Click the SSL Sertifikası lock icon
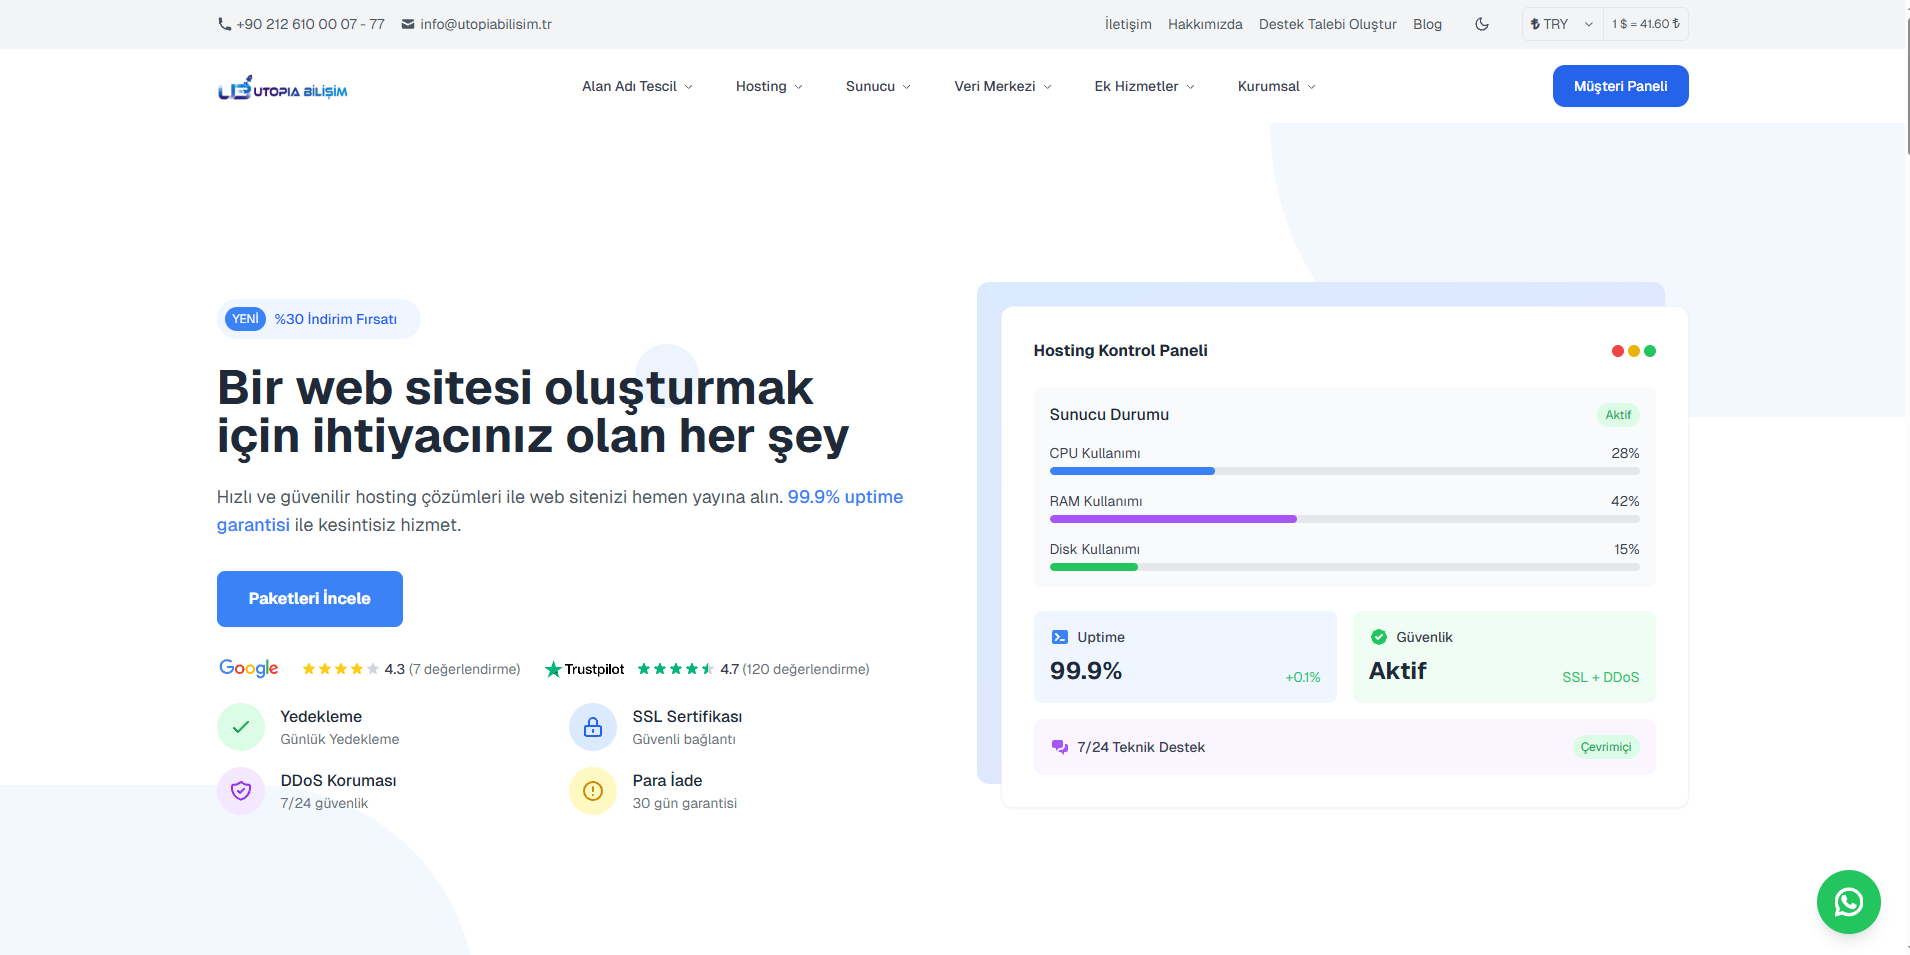 point(593,727)
